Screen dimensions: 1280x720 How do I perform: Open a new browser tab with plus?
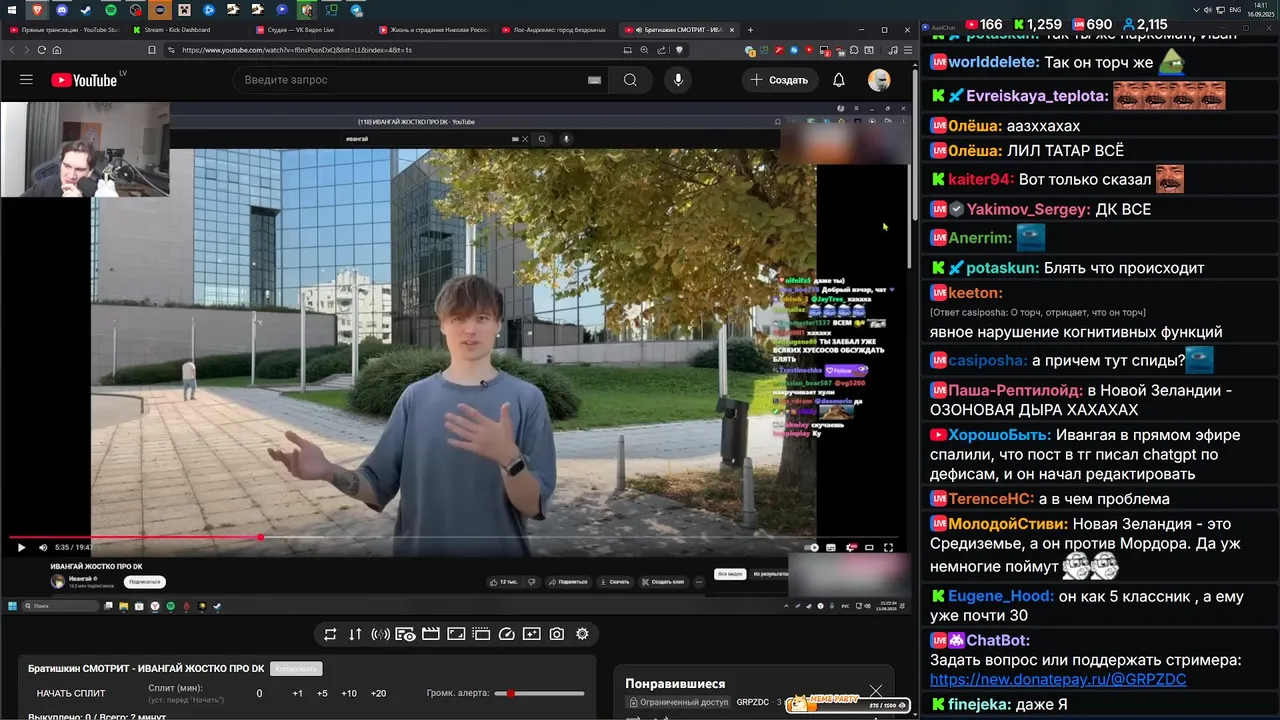(749, 30)
